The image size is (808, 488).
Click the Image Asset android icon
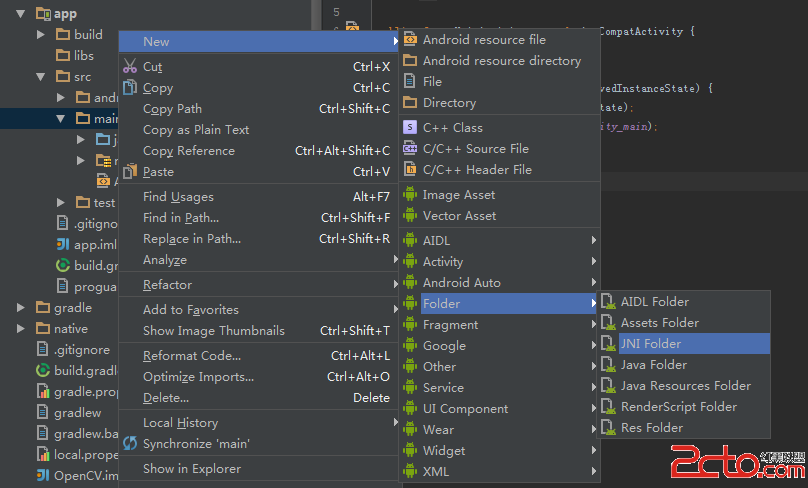[x=410, y=195]
